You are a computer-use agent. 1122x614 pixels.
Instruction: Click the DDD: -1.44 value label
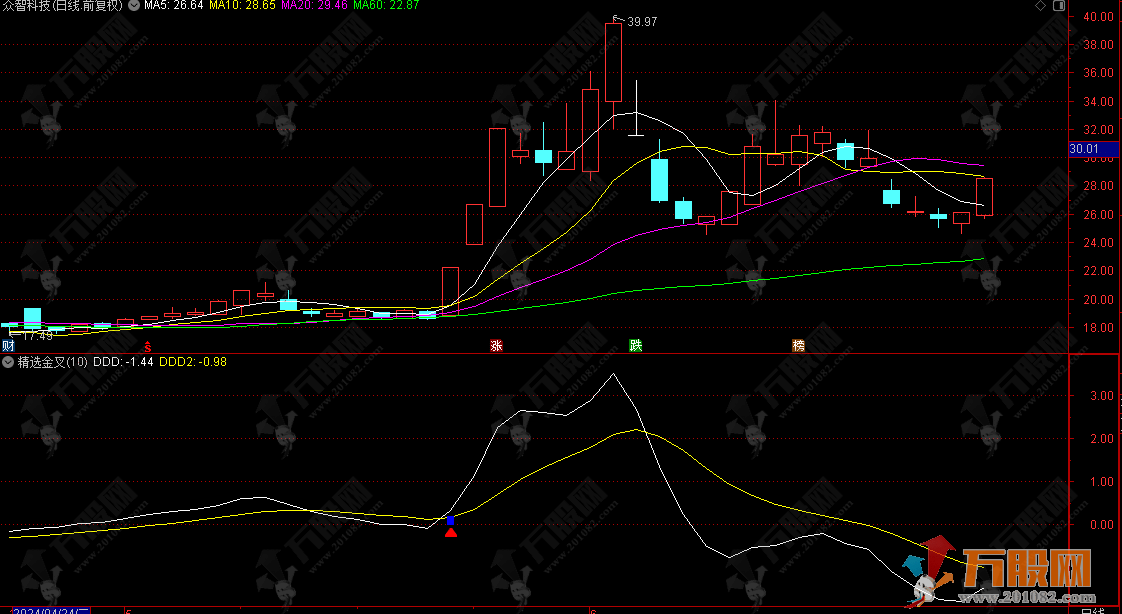tap(123, 362)
